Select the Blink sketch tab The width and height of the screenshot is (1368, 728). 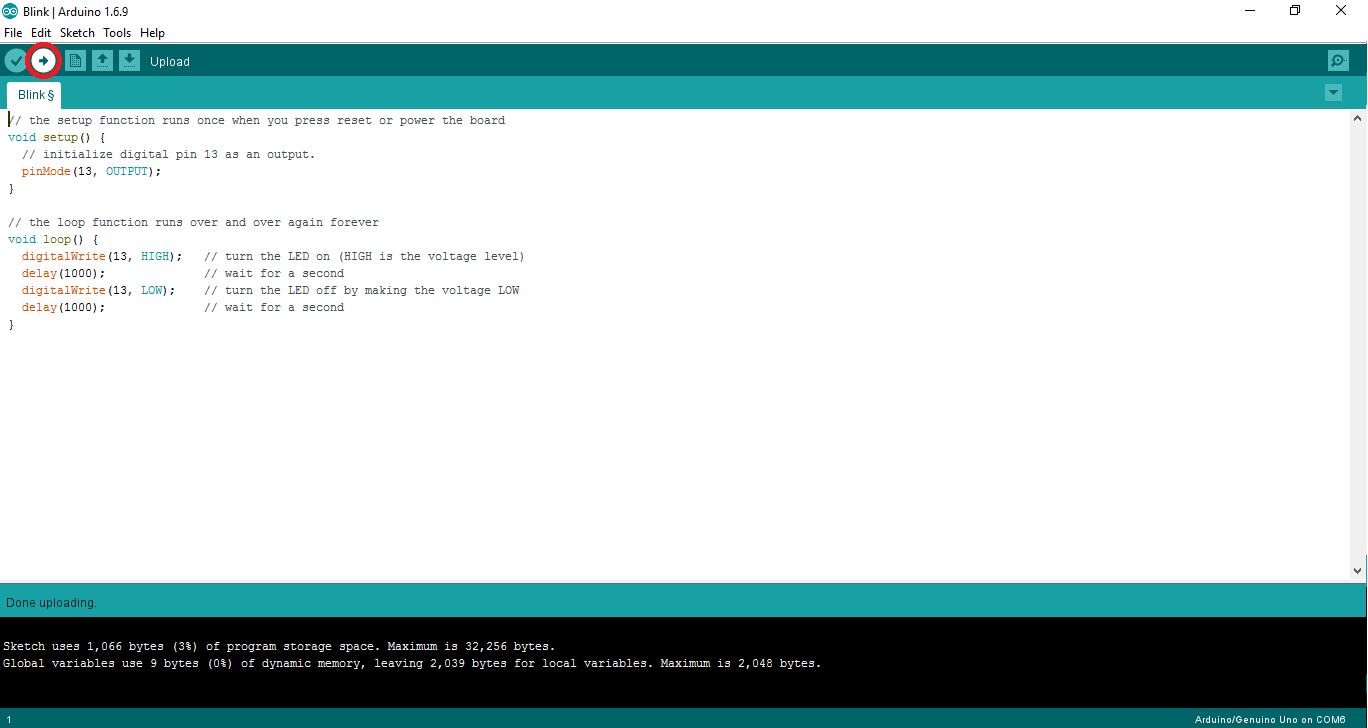point(33,94)
